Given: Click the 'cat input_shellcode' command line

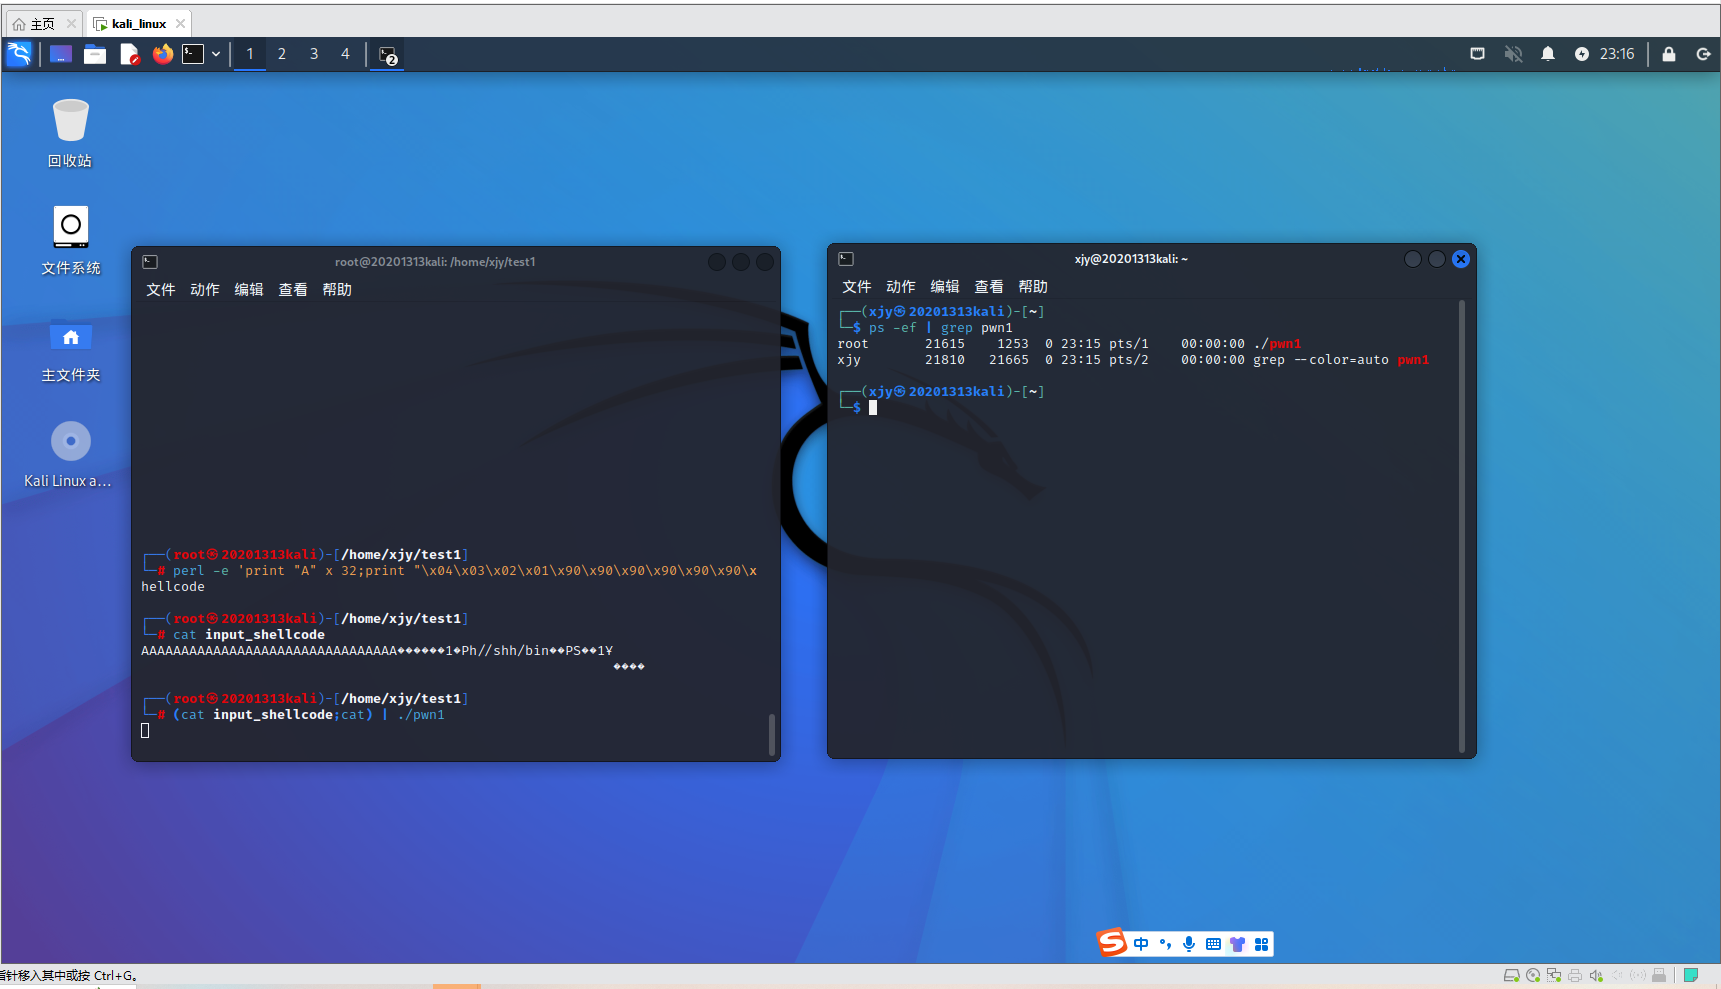Looking at the screenshot, I should [249, 635].
